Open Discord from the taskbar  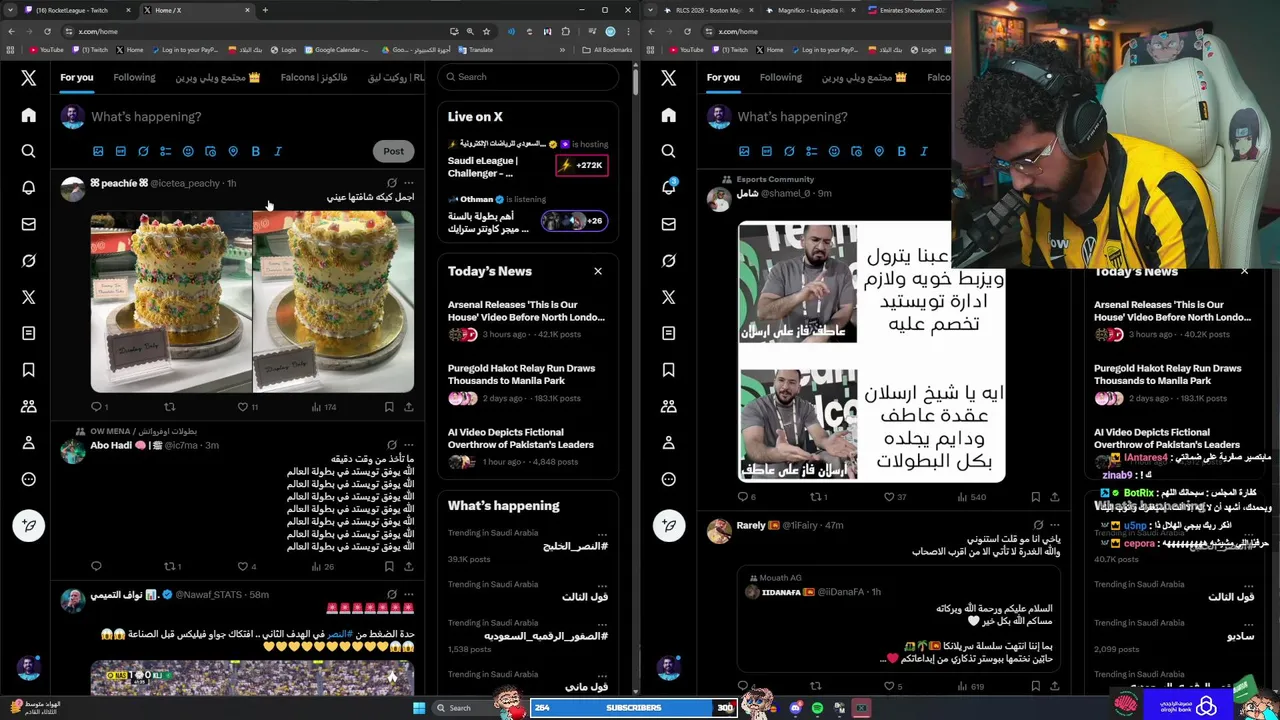tap(795, 708)
